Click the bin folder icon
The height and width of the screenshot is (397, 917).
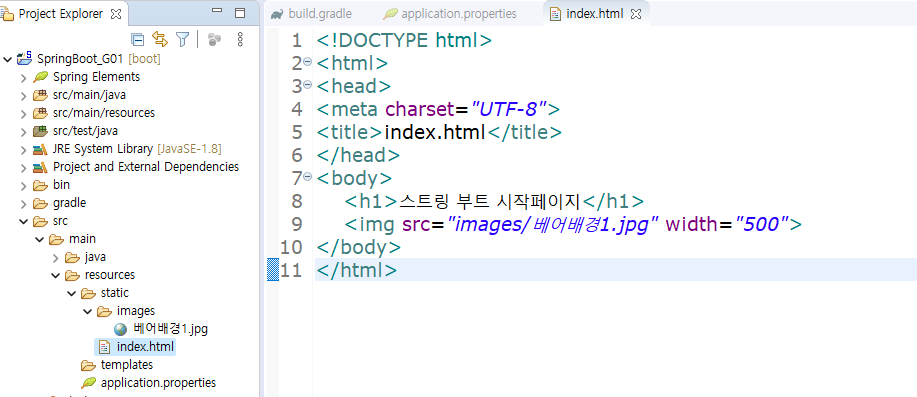(x=40, y=185)
